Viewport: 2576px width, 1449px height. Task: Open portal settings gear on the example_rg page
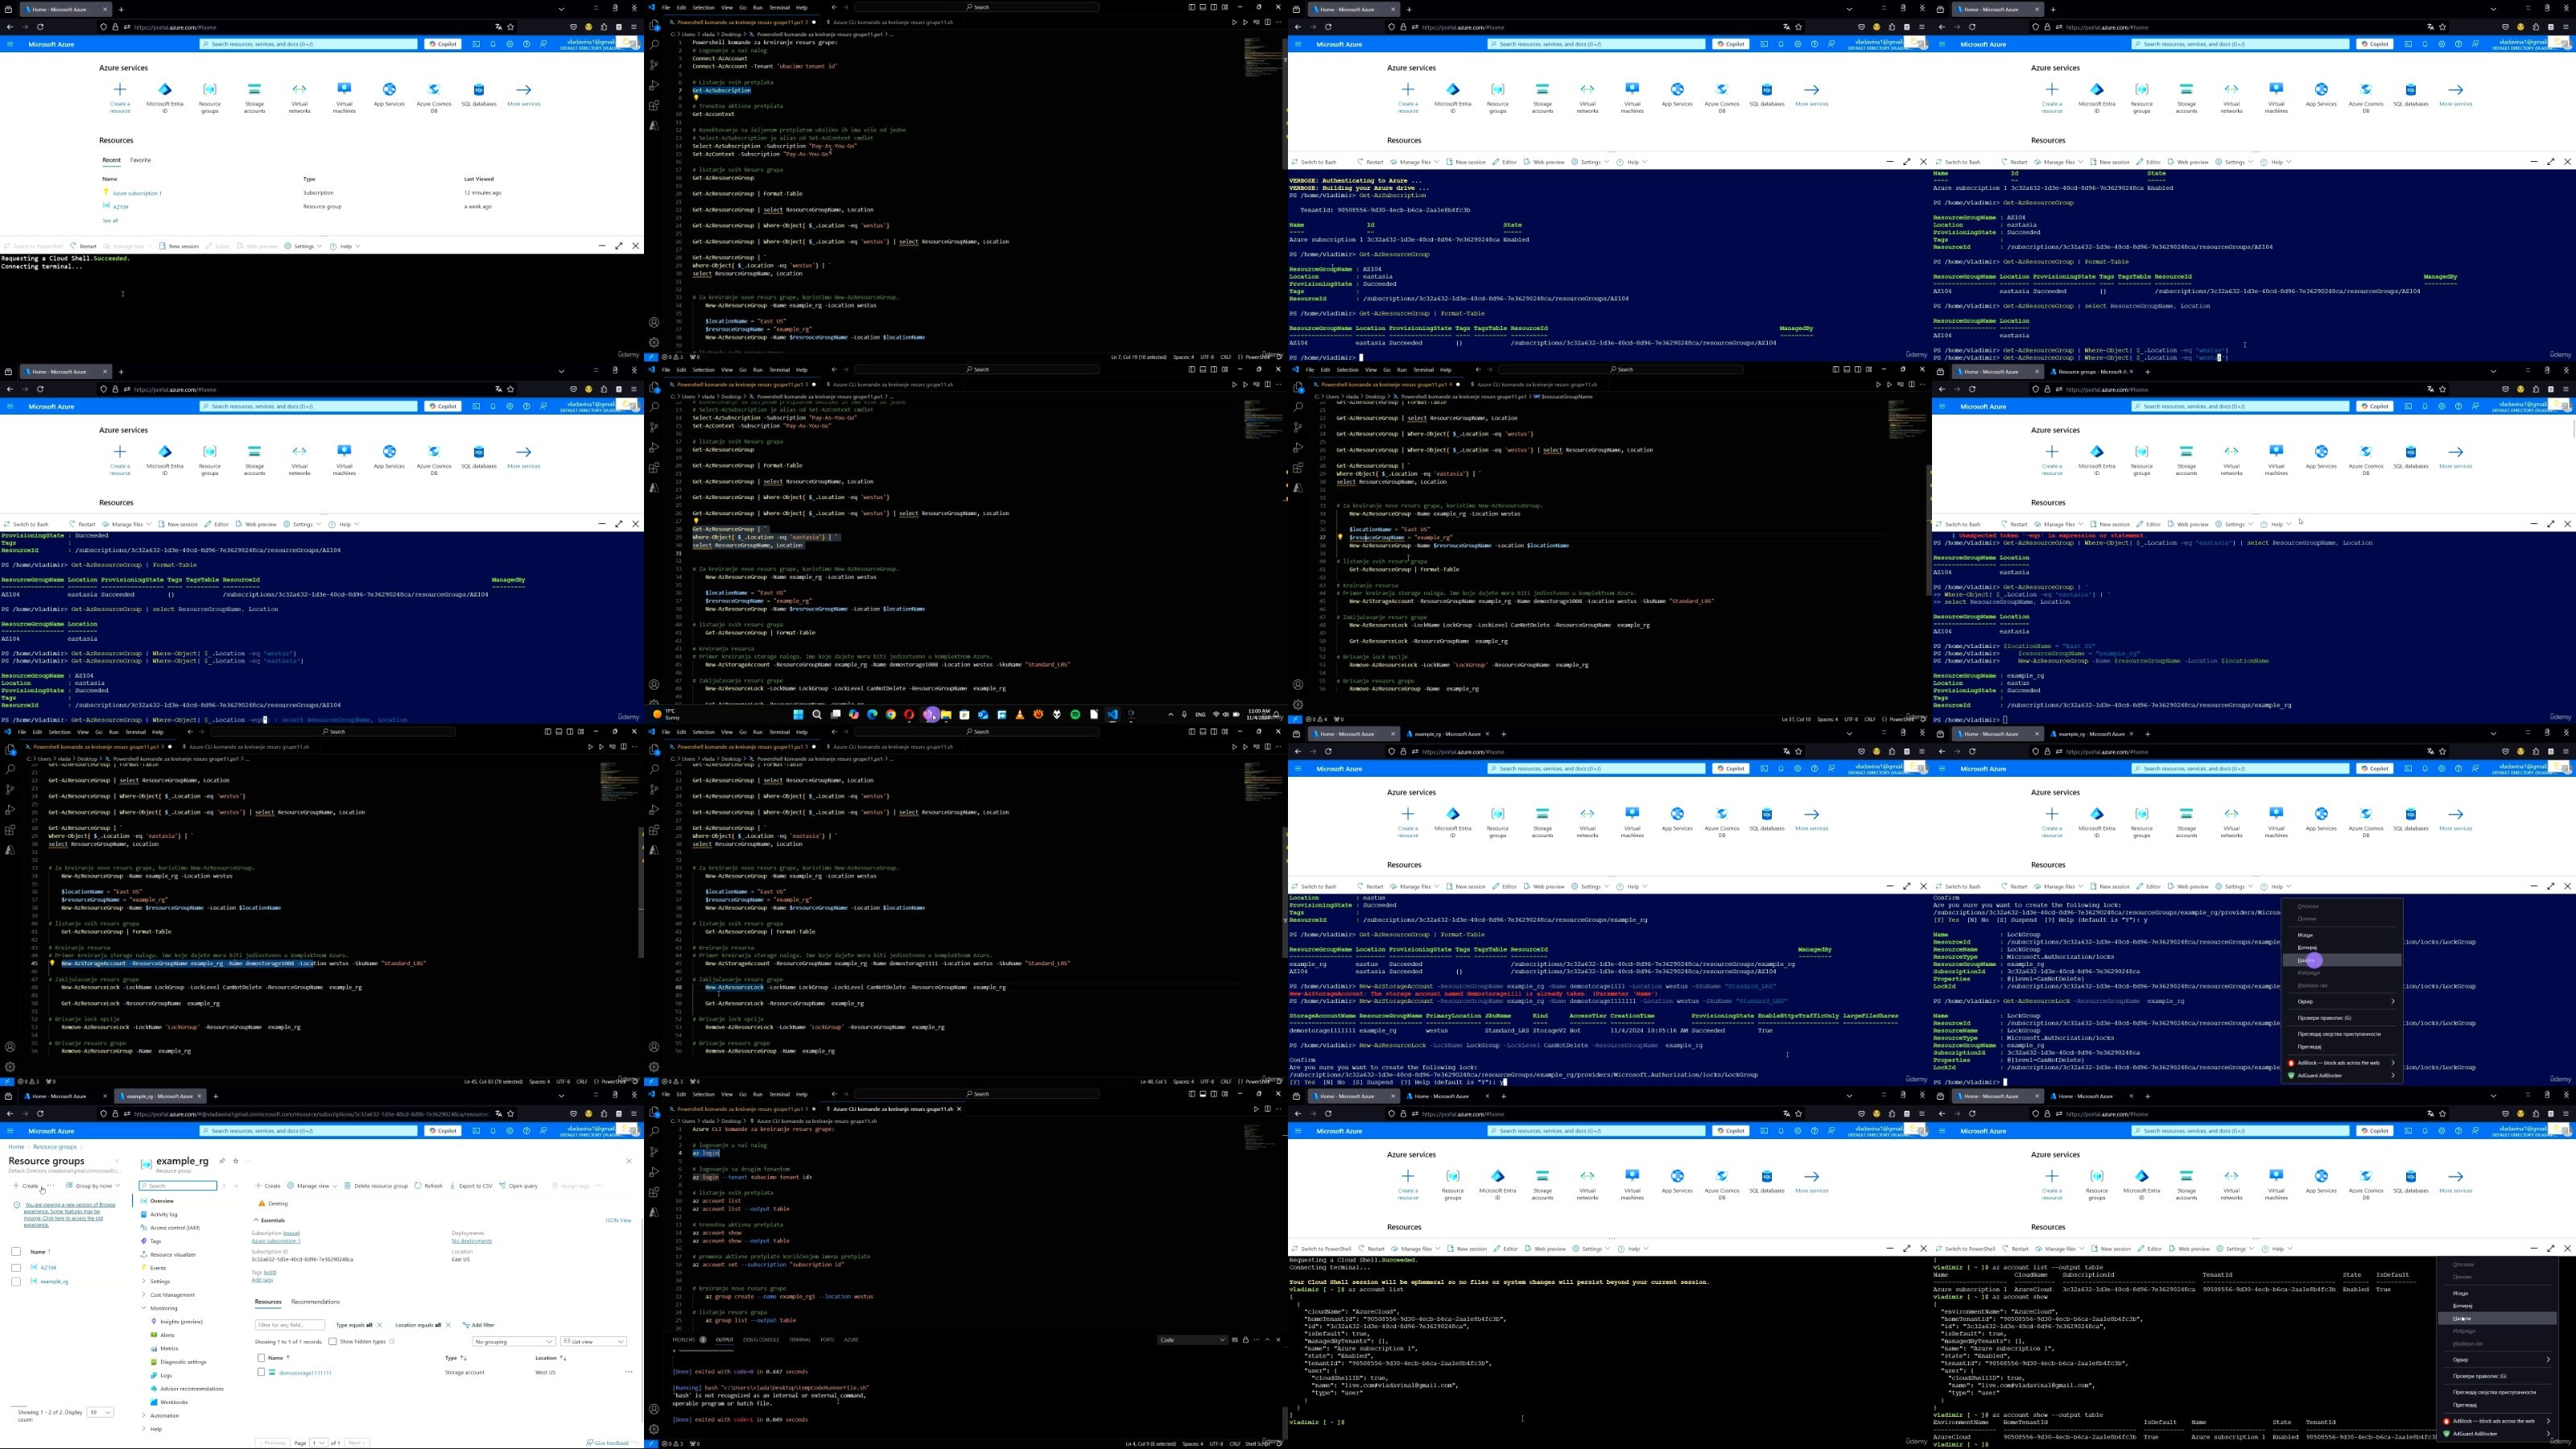[x=510, y=1131]
